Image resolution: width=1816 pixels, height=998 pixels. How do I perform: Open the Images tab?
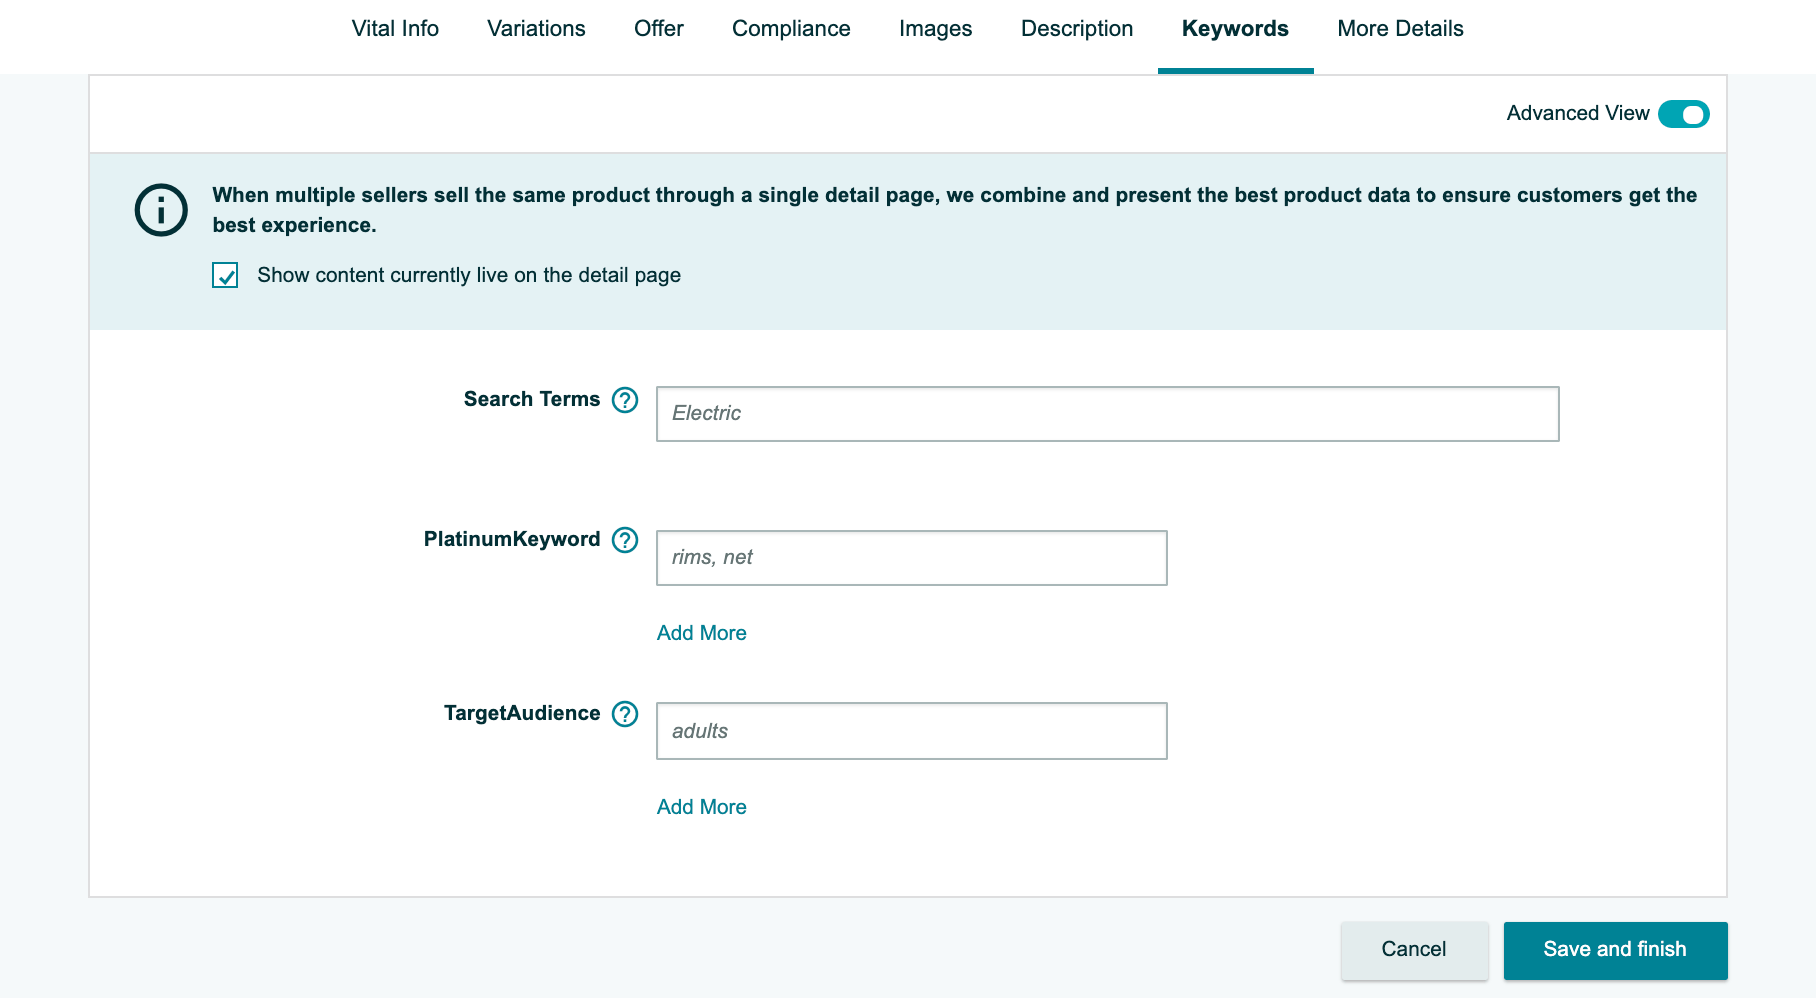point(935,29)
